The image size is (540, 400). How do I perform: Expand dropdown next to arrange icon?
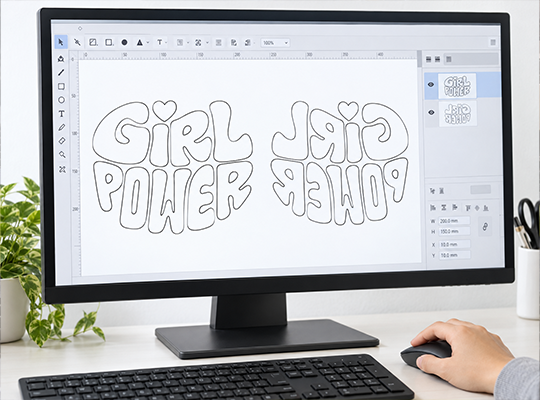coord(207,43)
